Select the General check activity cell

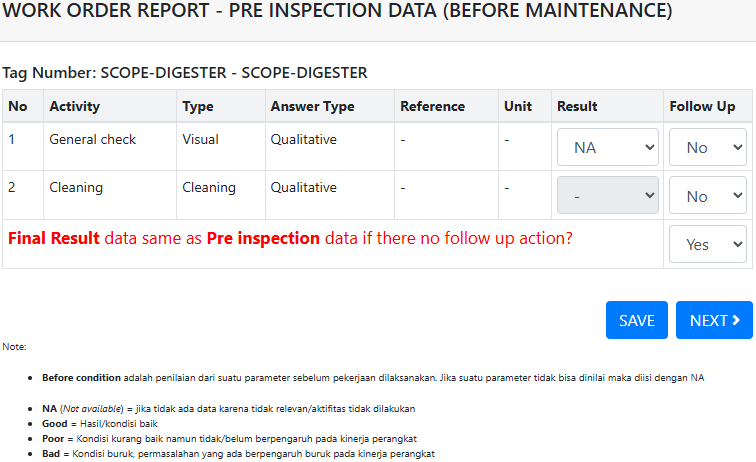[93, 139]
